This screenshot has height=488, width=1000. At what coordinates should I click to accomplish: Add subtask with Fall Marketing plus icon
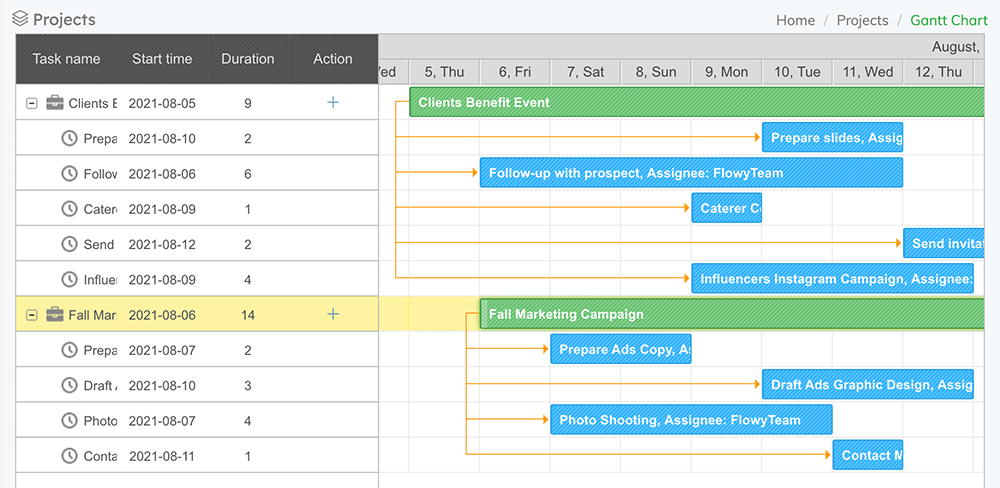[x=333, y=315]
